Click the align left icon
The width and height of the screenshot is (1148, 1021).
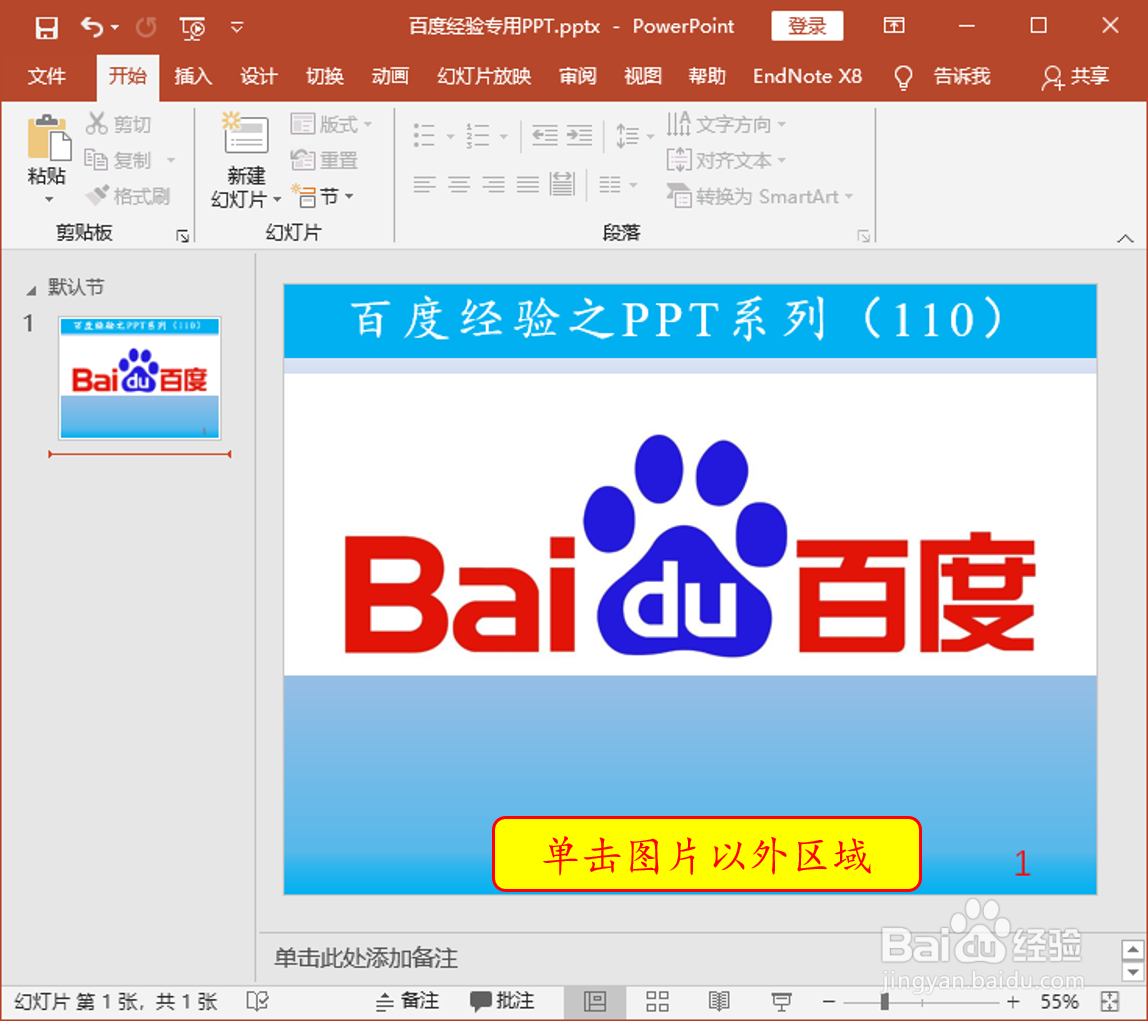(x=424, y=184)
